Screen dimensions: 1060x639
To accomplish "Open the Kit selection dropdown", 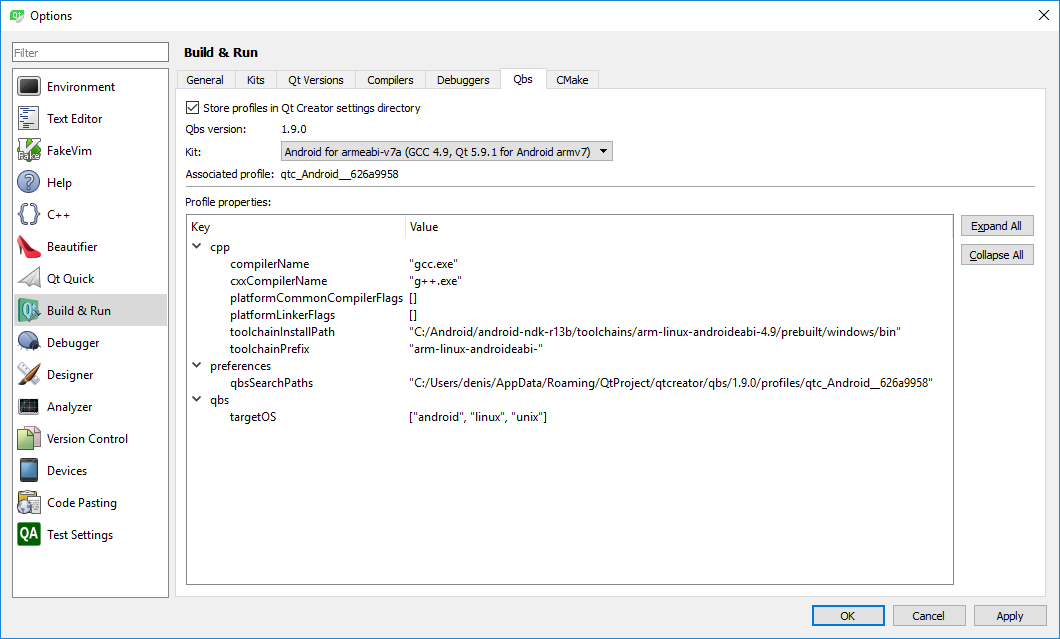I will (446, 152).
